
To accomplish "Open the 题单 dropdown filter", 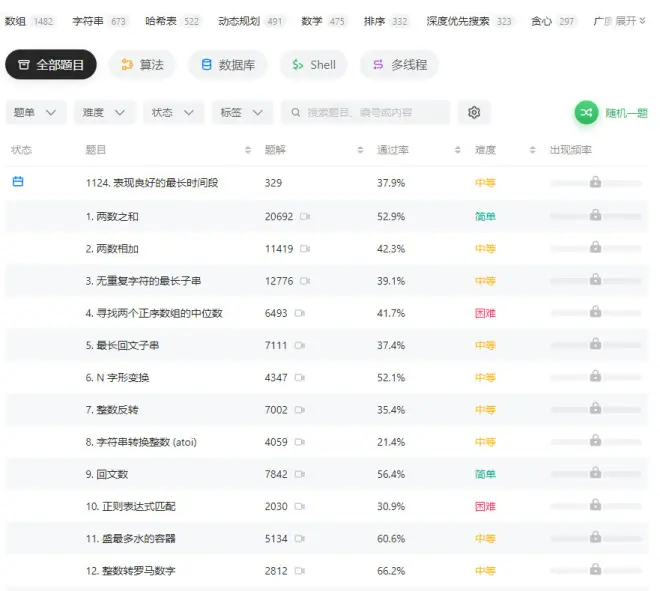I will pyautogui.click(x=37, y=113).
